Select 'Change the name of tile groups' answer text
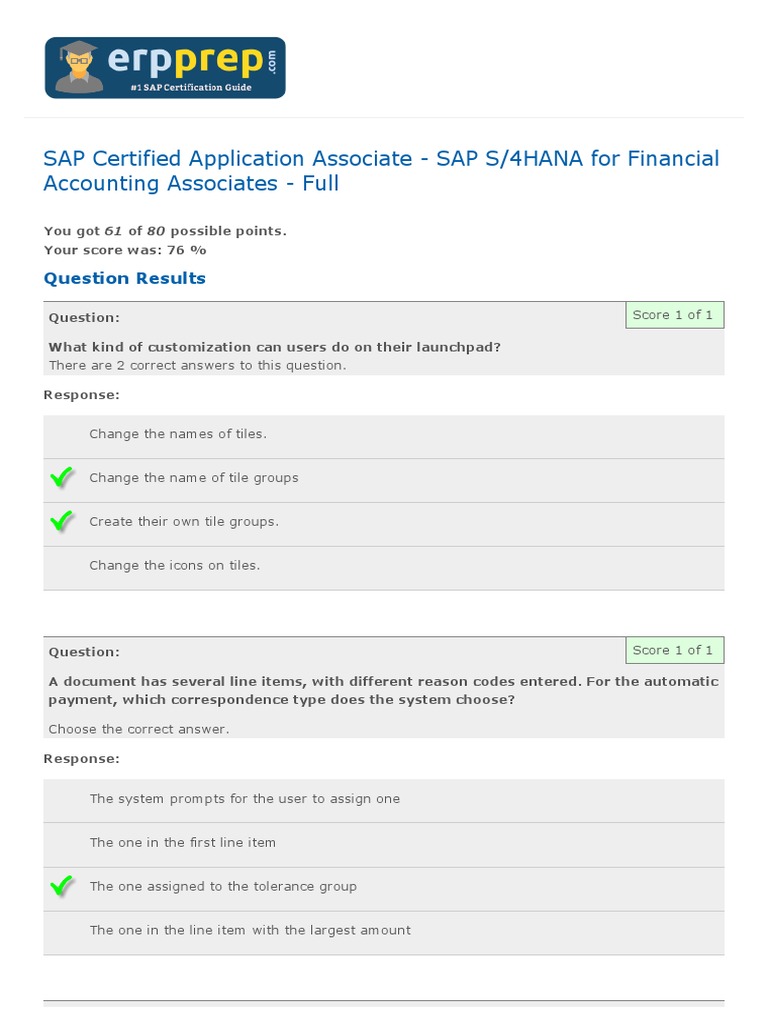 click(x=194, y=478)
